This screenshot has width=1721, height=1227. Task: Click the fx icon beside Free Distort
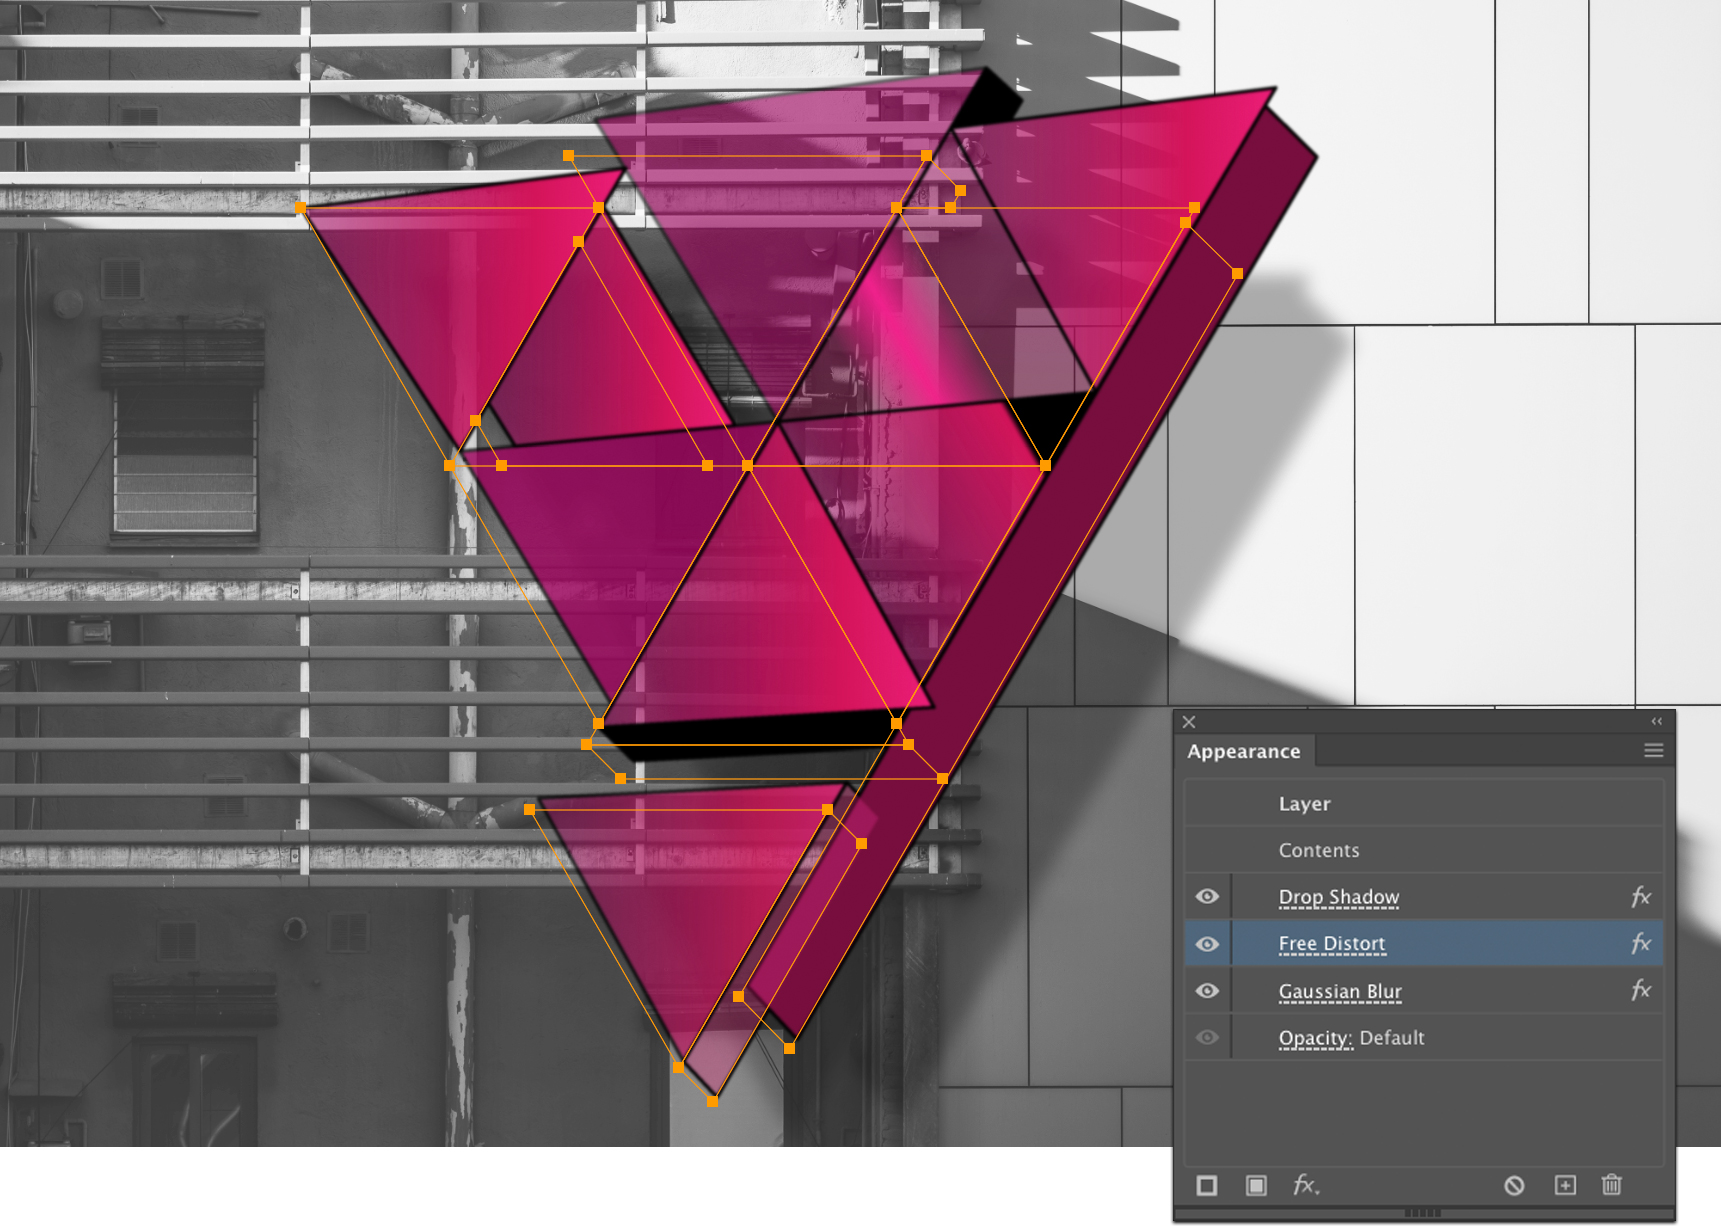[x=1641, y=942]
